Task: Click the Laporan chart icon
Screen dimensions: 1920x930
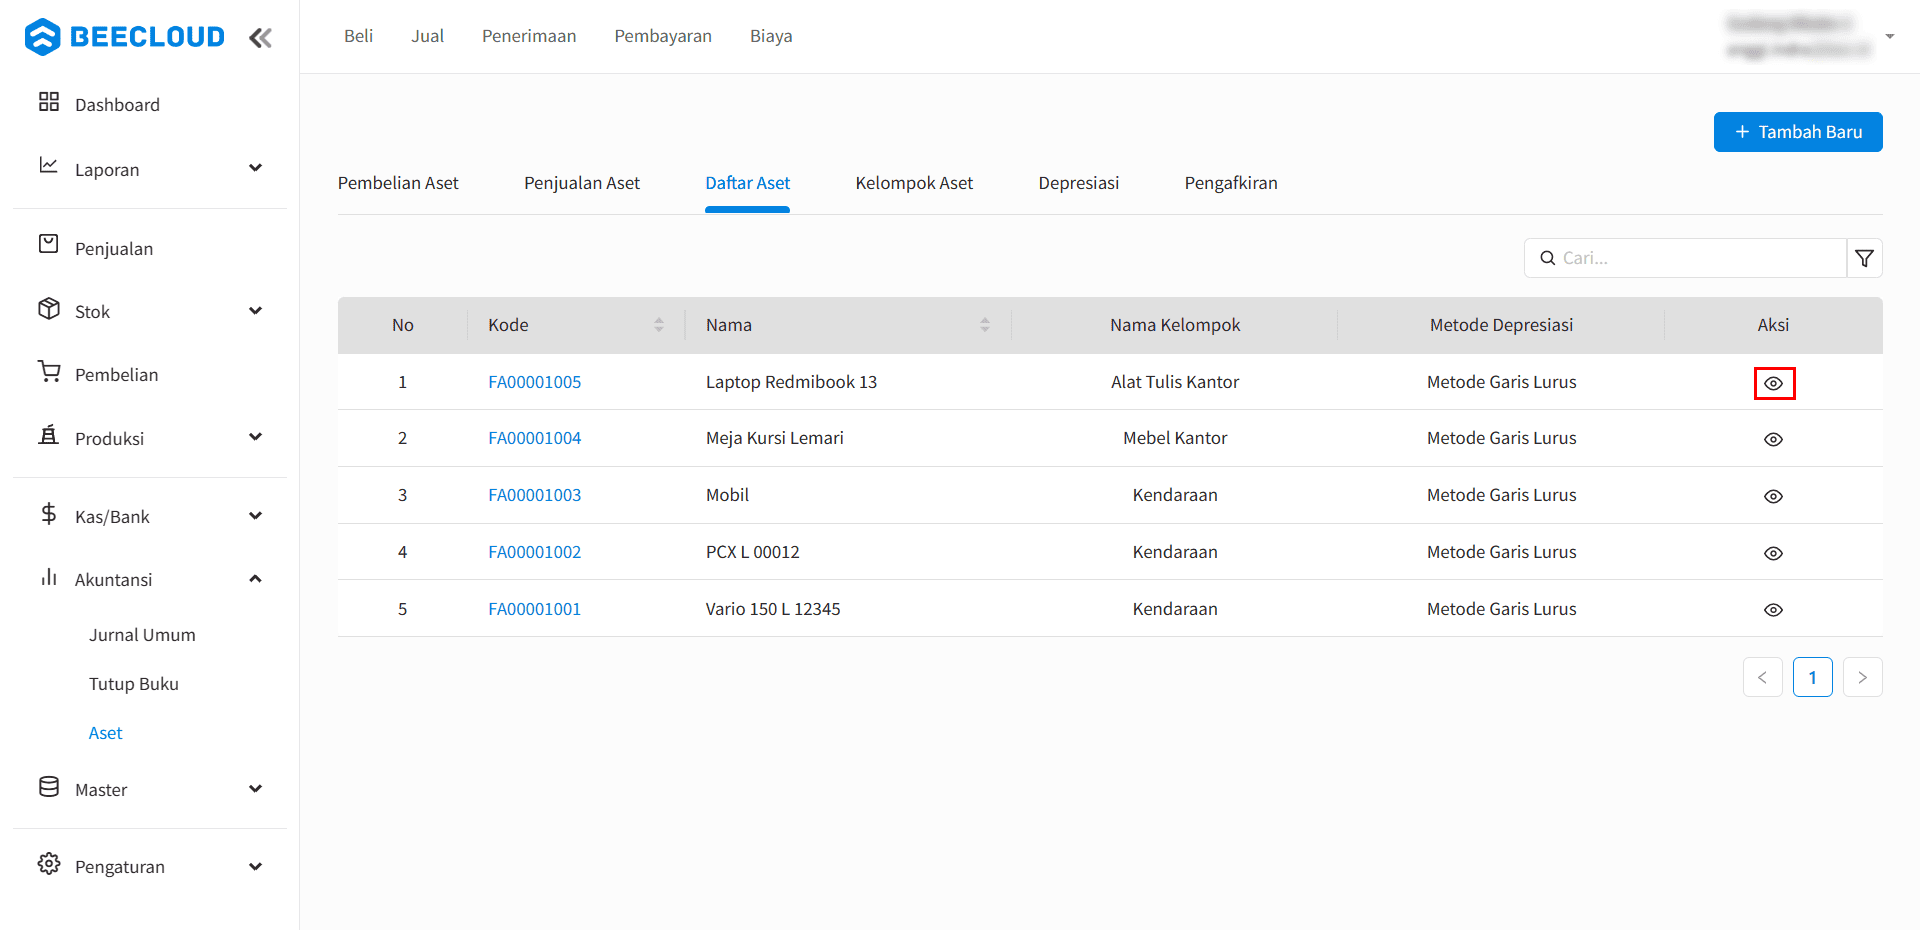Action: (x=49, y=165)
